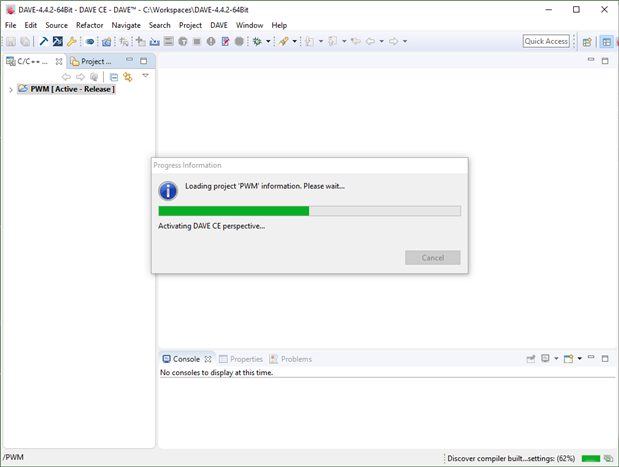
Task: Select PWM [Active - Release] project
Action: pos(66,89)
